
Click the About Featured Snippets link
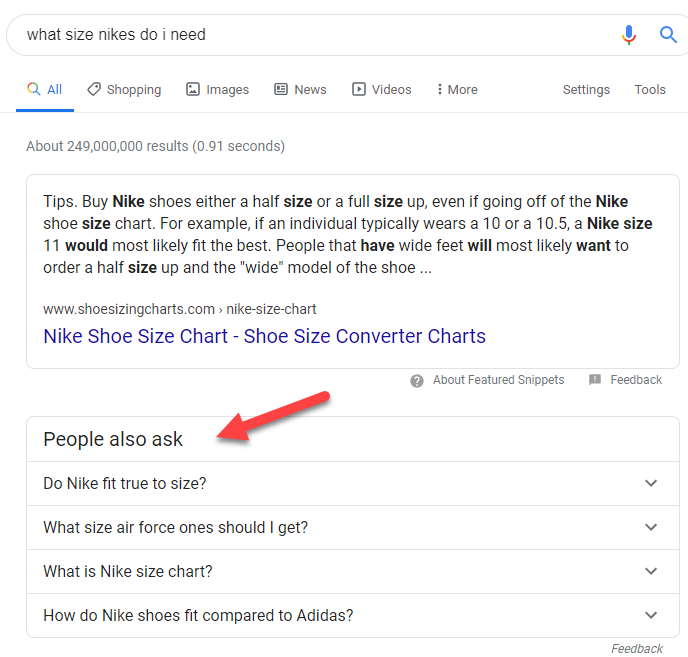tap(498, 380)
